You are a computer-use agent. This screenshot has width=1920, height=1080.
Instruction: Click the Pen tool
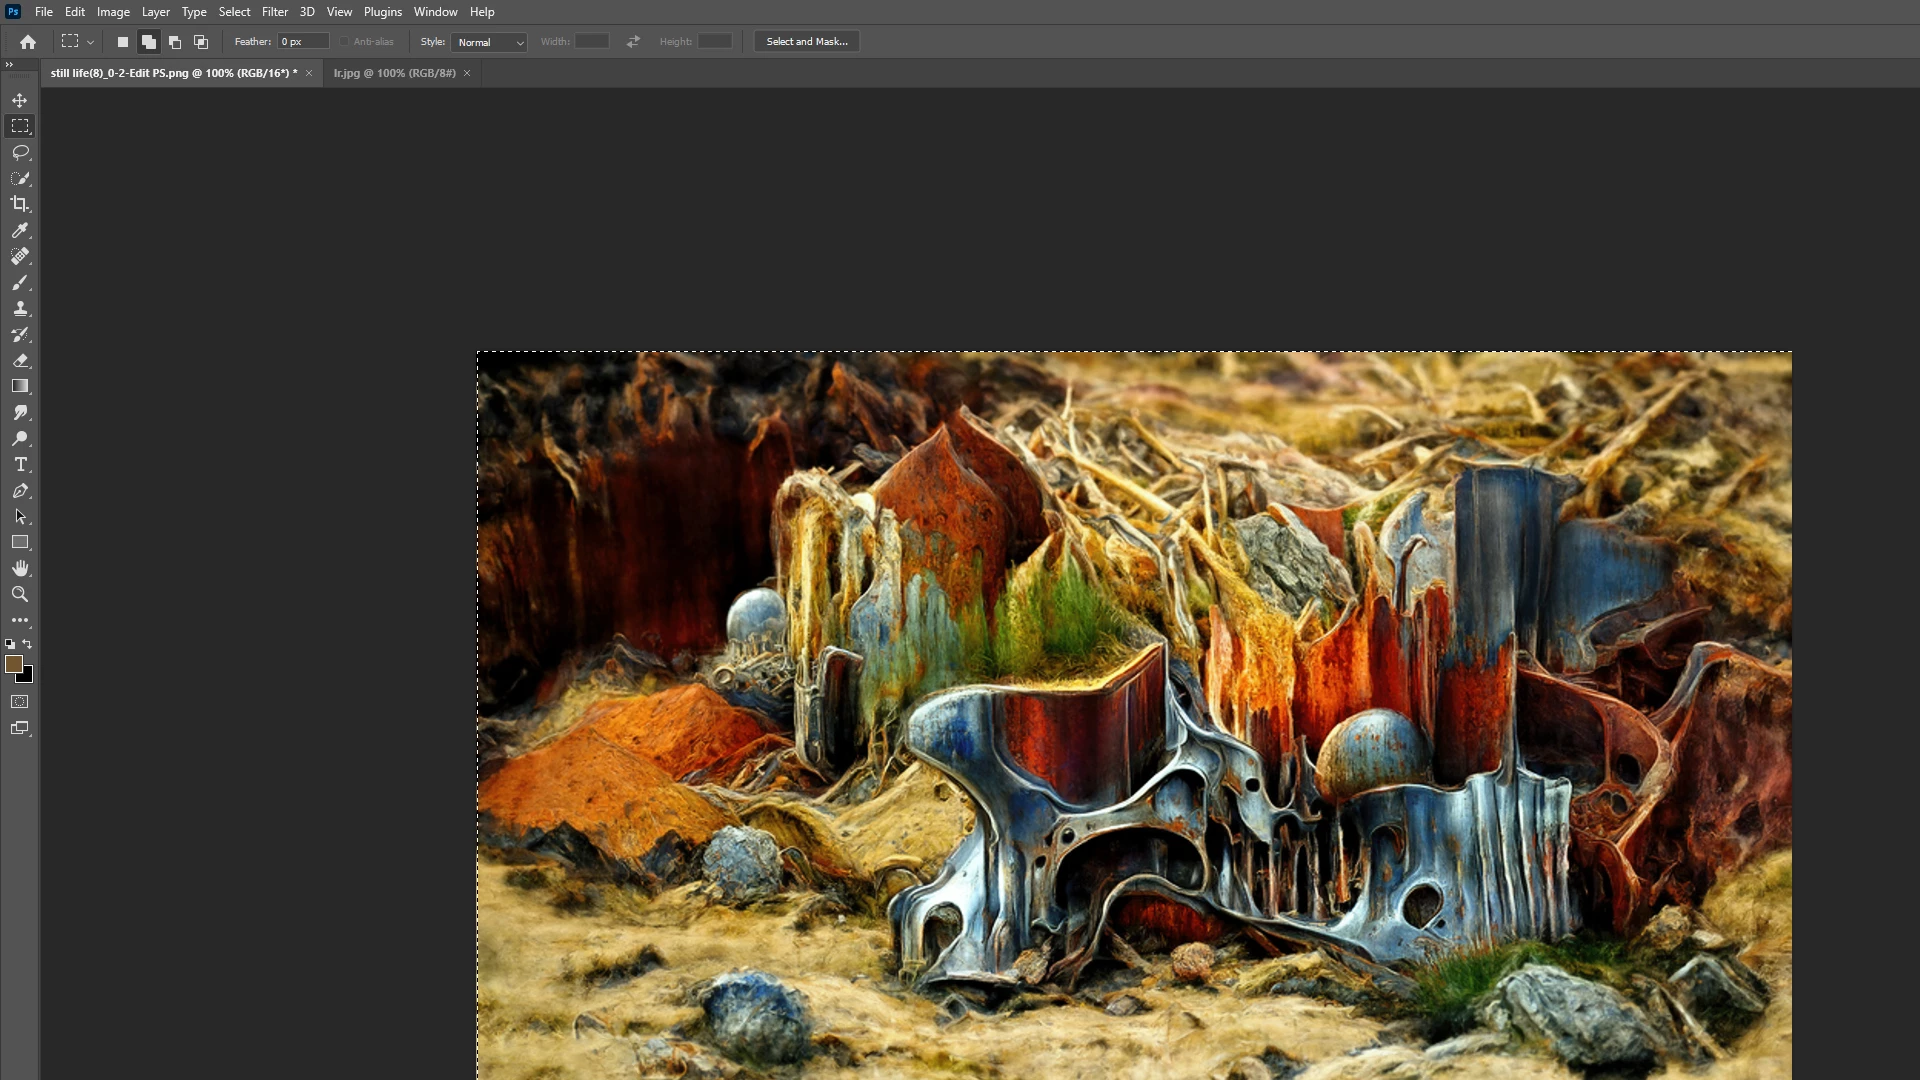pos(20,491)
